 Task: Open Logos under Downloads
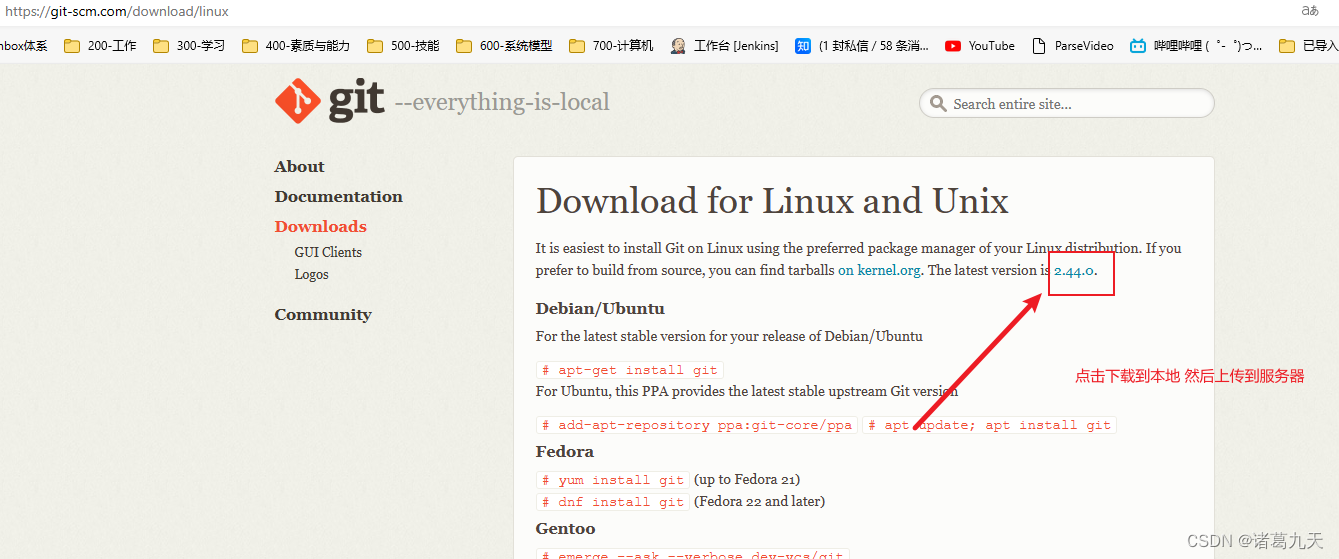pyautogui.click(x=311, y=274)
